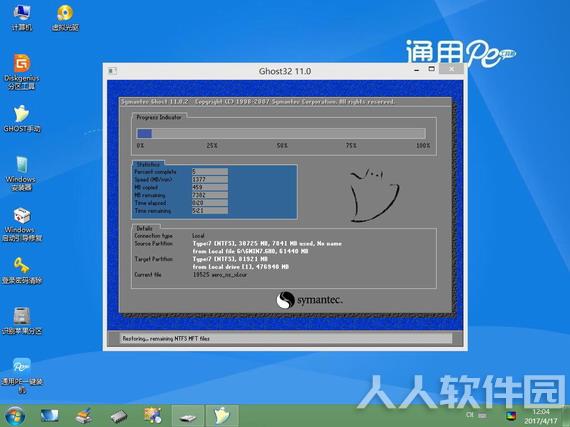
Task: Click the Percent complete value field
Action: 210,172
